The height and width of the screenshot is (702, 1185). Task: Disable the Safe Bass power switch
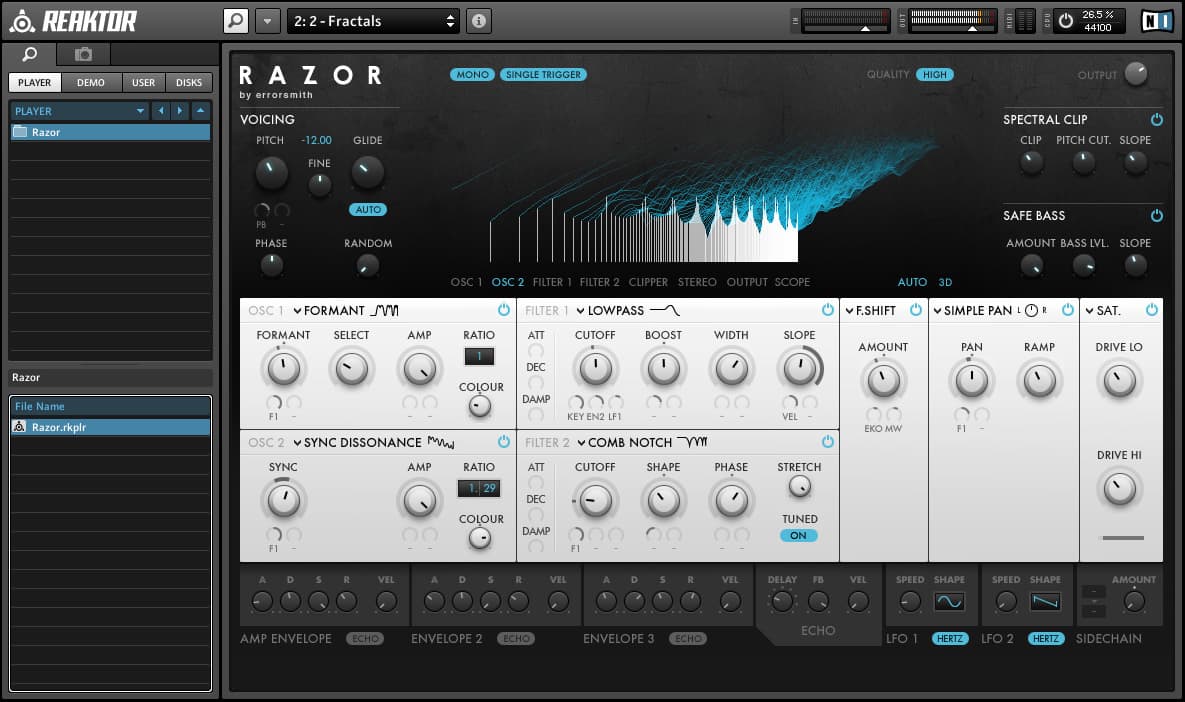click(1157, 215)
